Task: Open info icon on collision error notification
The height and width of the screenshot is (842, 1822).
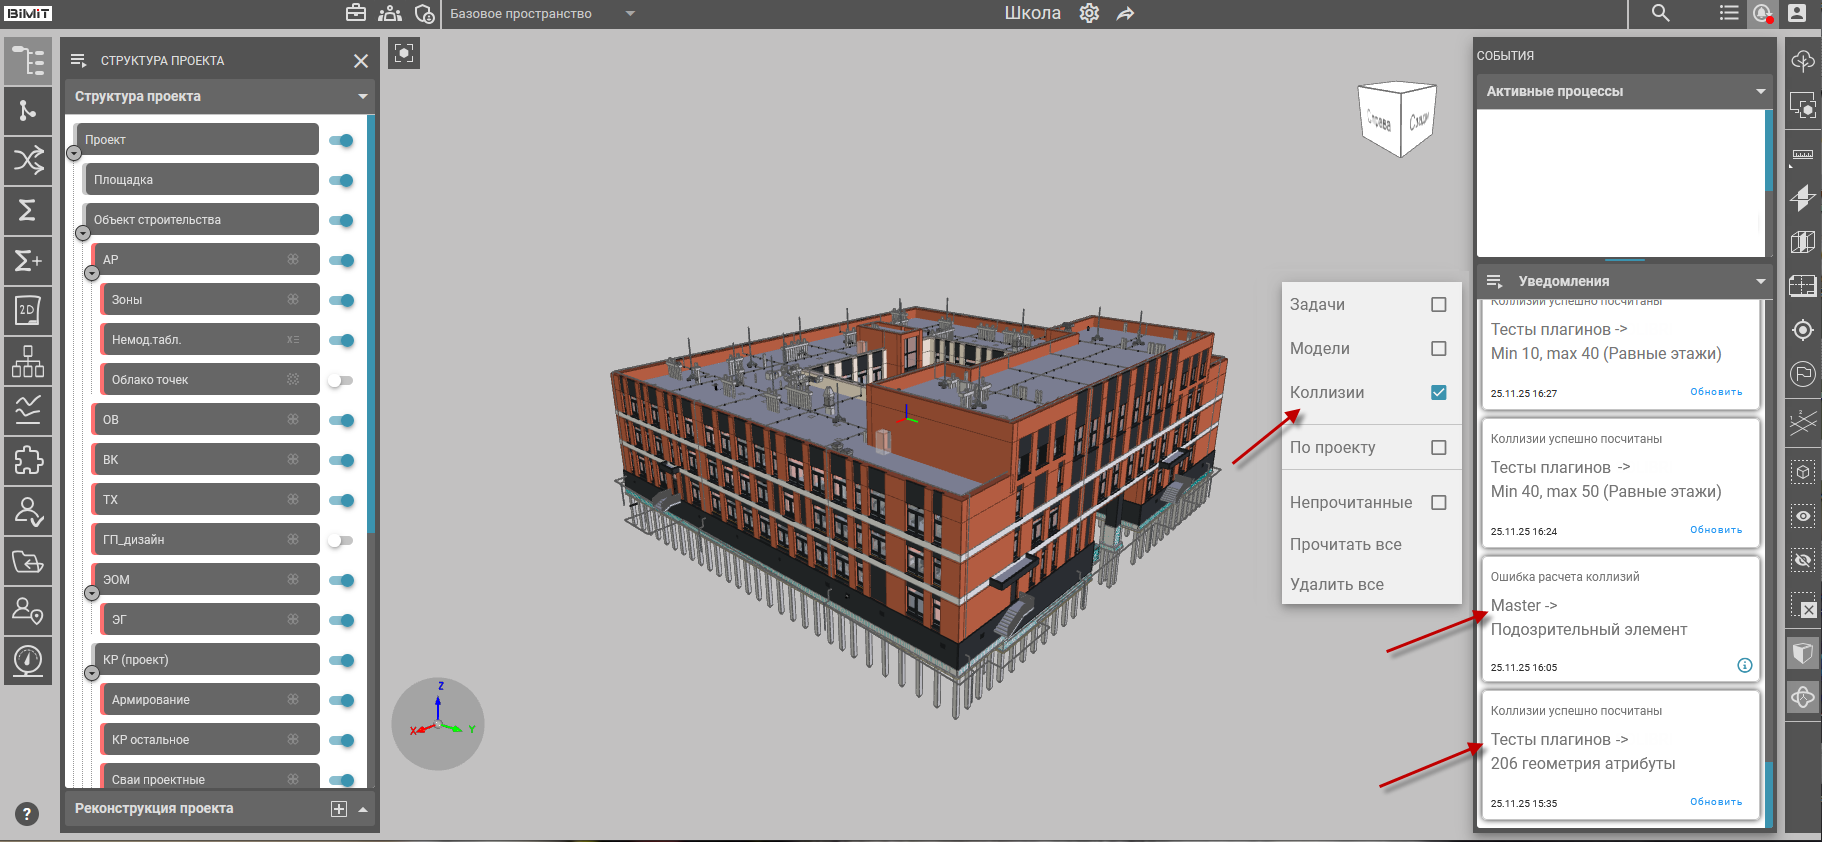Action: coord(1744,666)
